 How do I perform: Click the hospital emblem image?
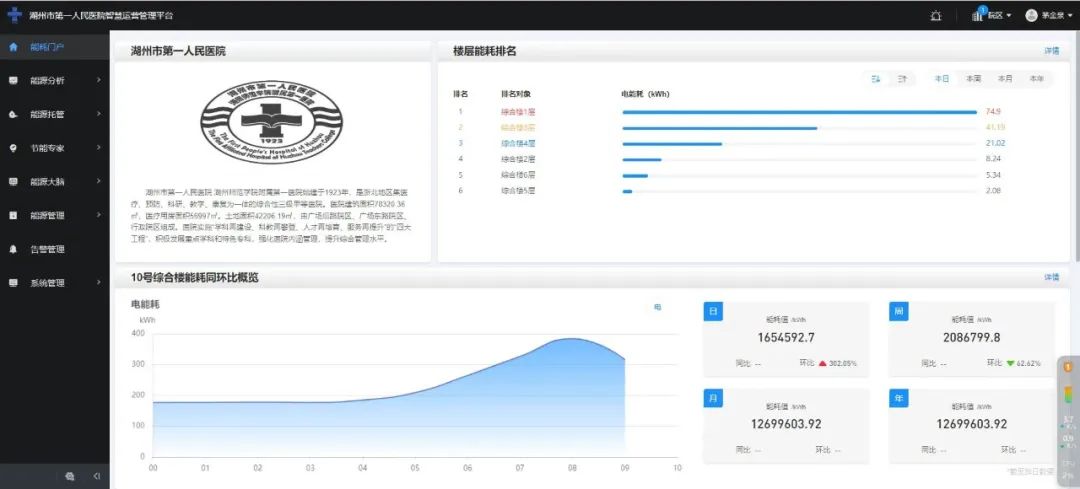(271, 121)
